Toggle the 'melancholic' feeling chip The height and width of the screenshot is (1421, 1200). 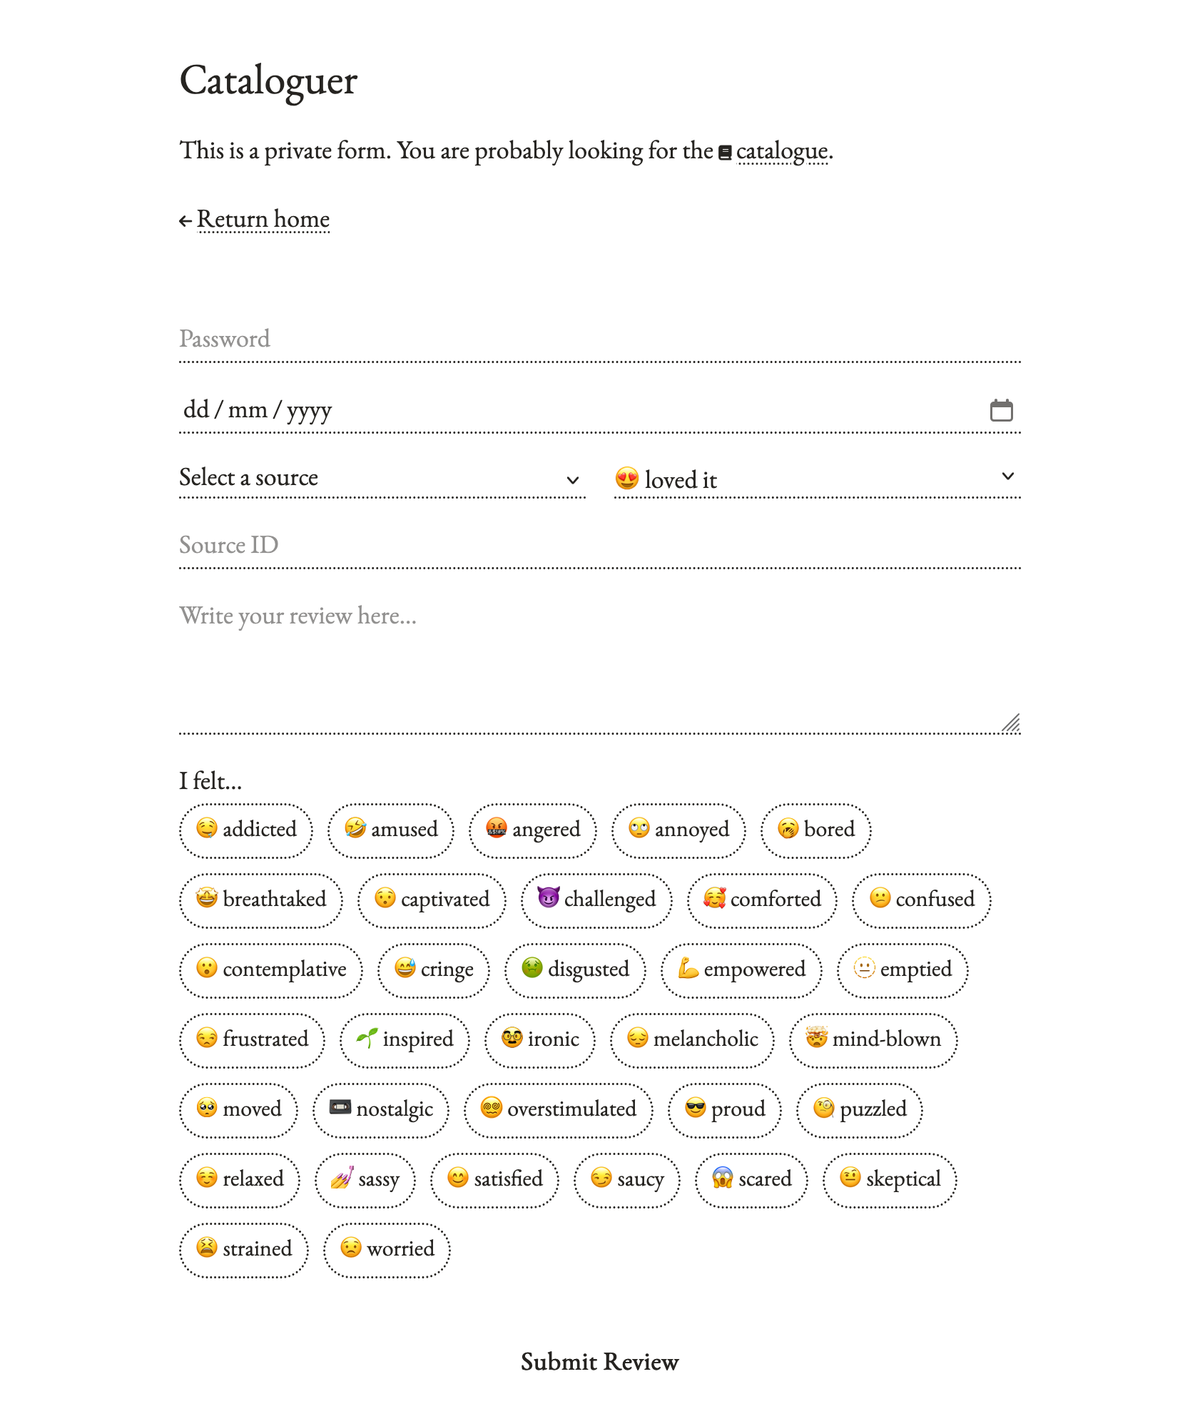tap(692, 1040)
